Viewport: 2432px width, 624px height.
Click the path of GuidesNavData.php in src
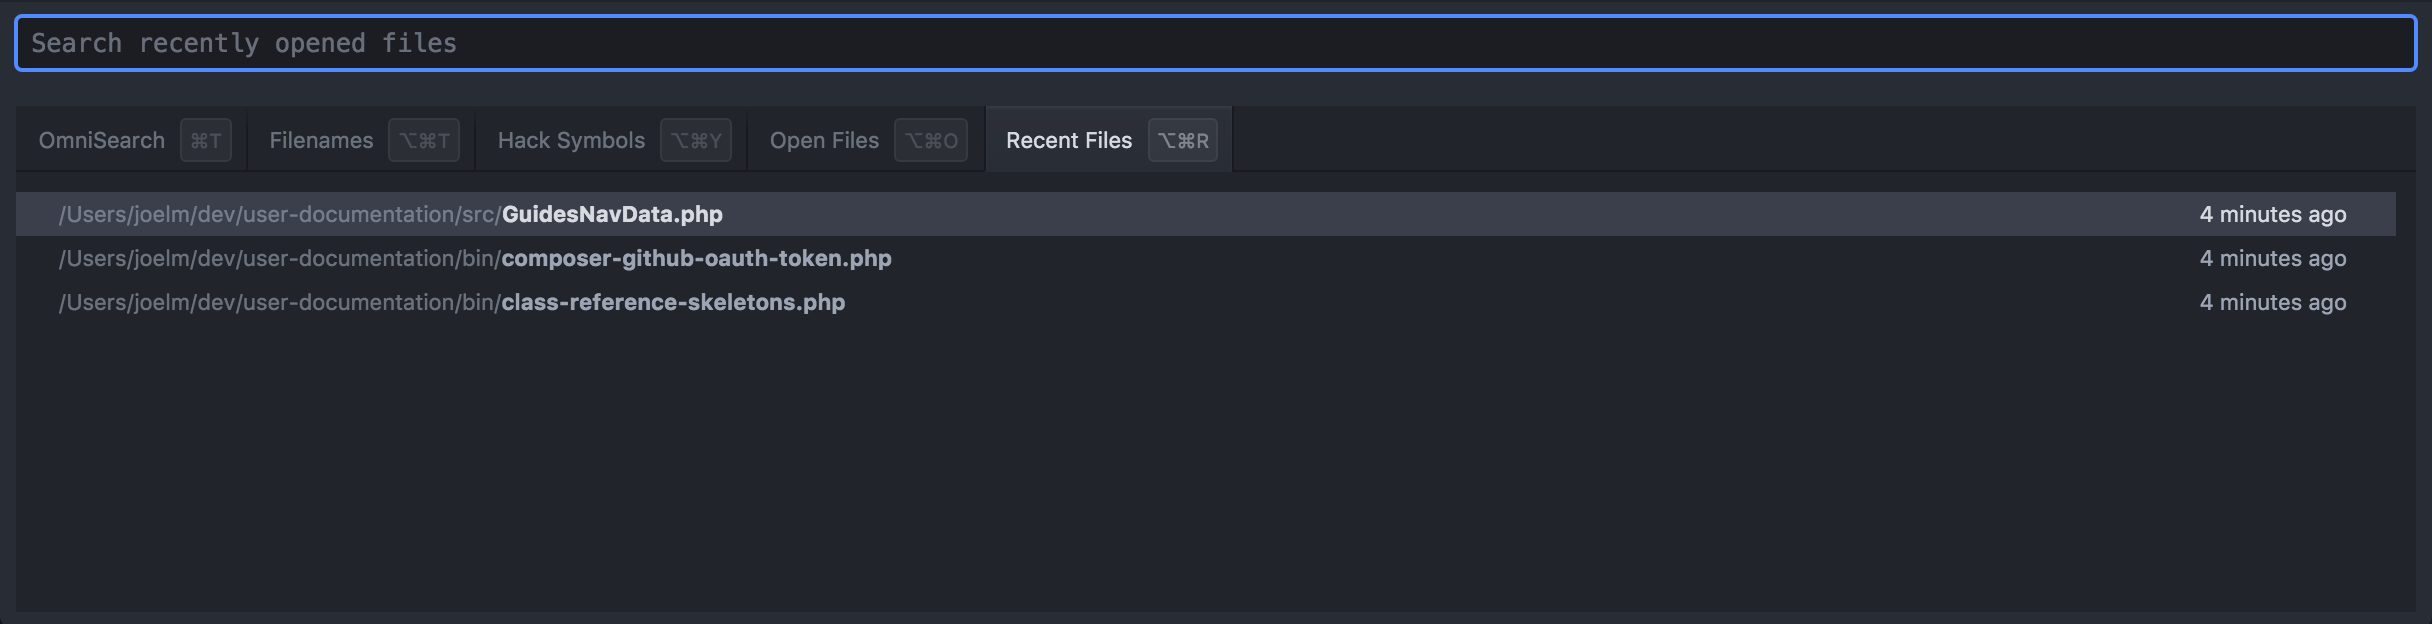click(x=280, y=214)
